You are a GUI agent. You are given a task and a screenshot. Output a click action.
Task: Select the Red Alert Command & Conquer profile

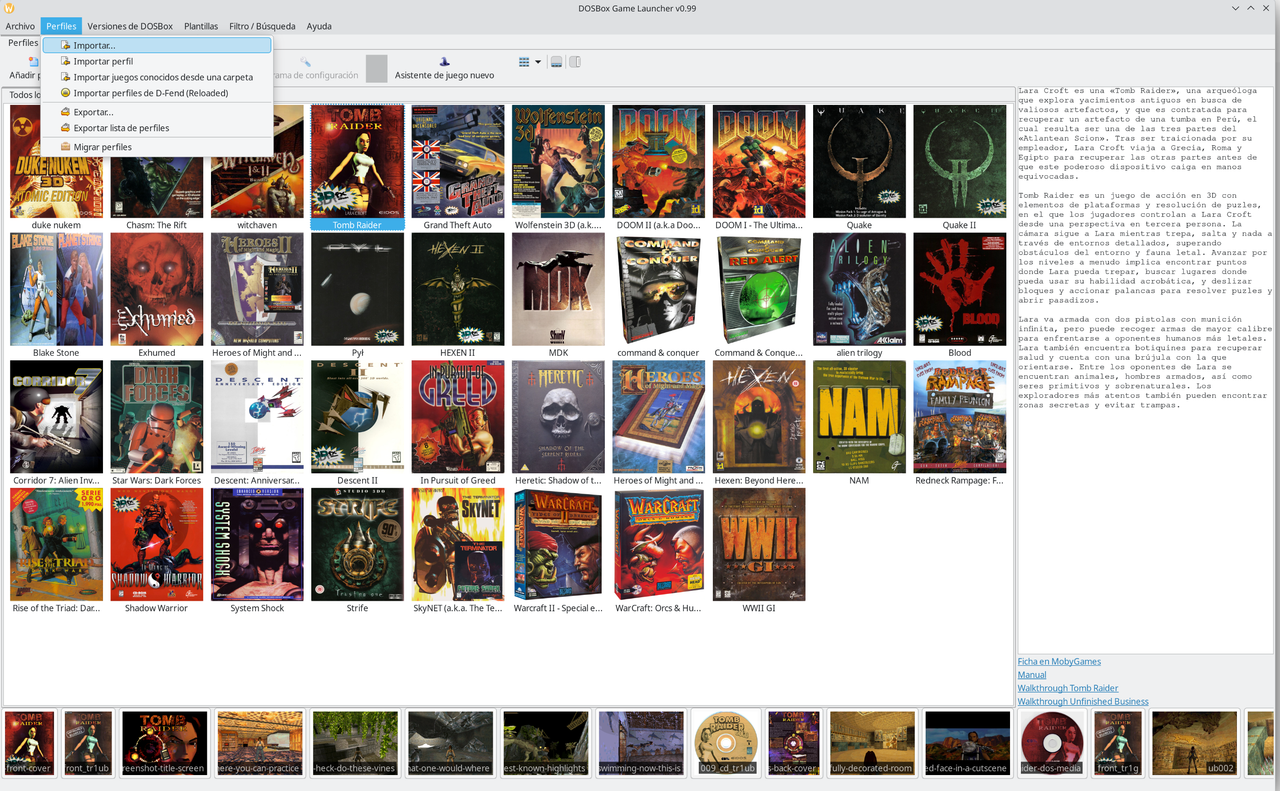[x=759, y=296]
